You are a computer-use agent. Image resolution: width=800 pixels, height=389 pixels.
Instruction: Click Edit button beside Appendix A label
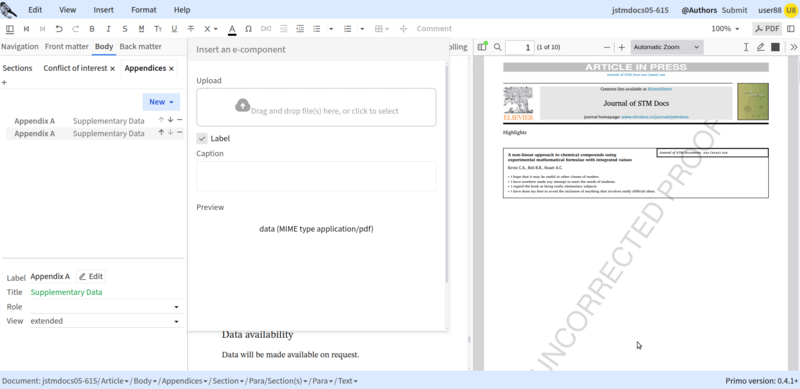[91, 276]
